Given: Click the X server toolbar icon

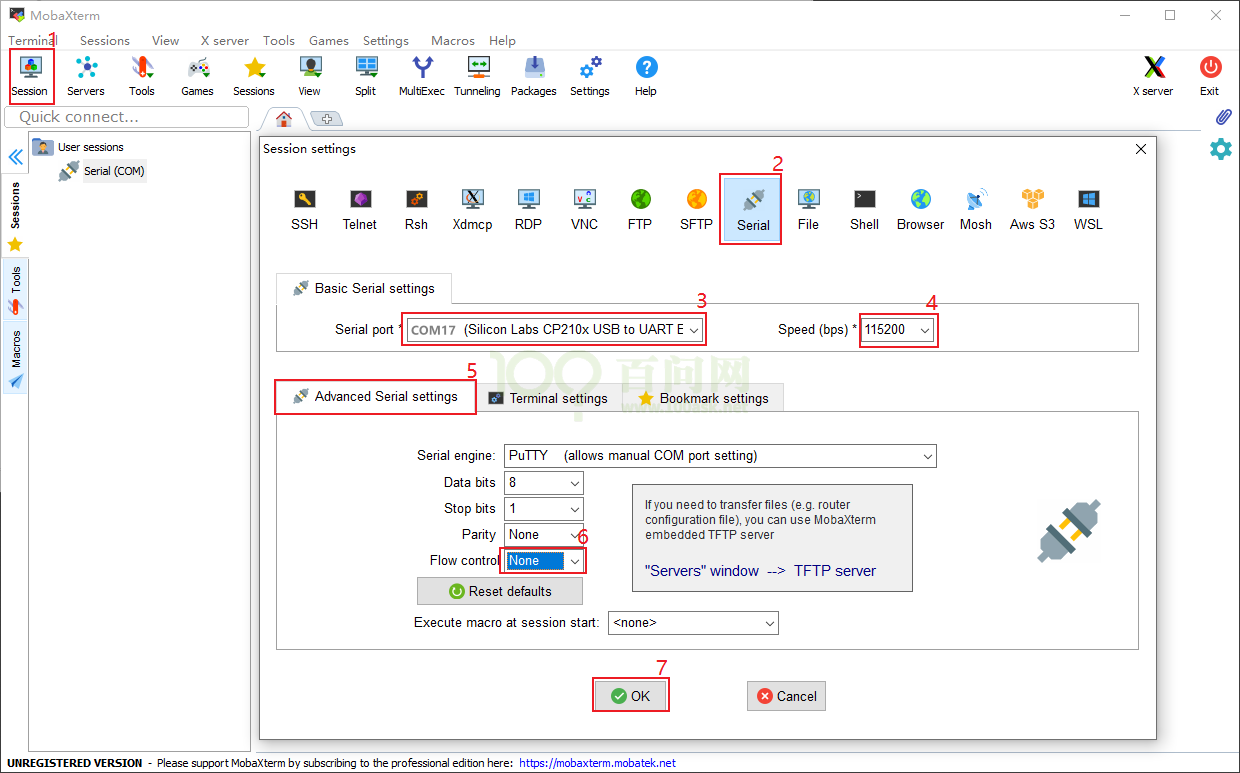Looking at the screenshot, I should click(1153, 76).
